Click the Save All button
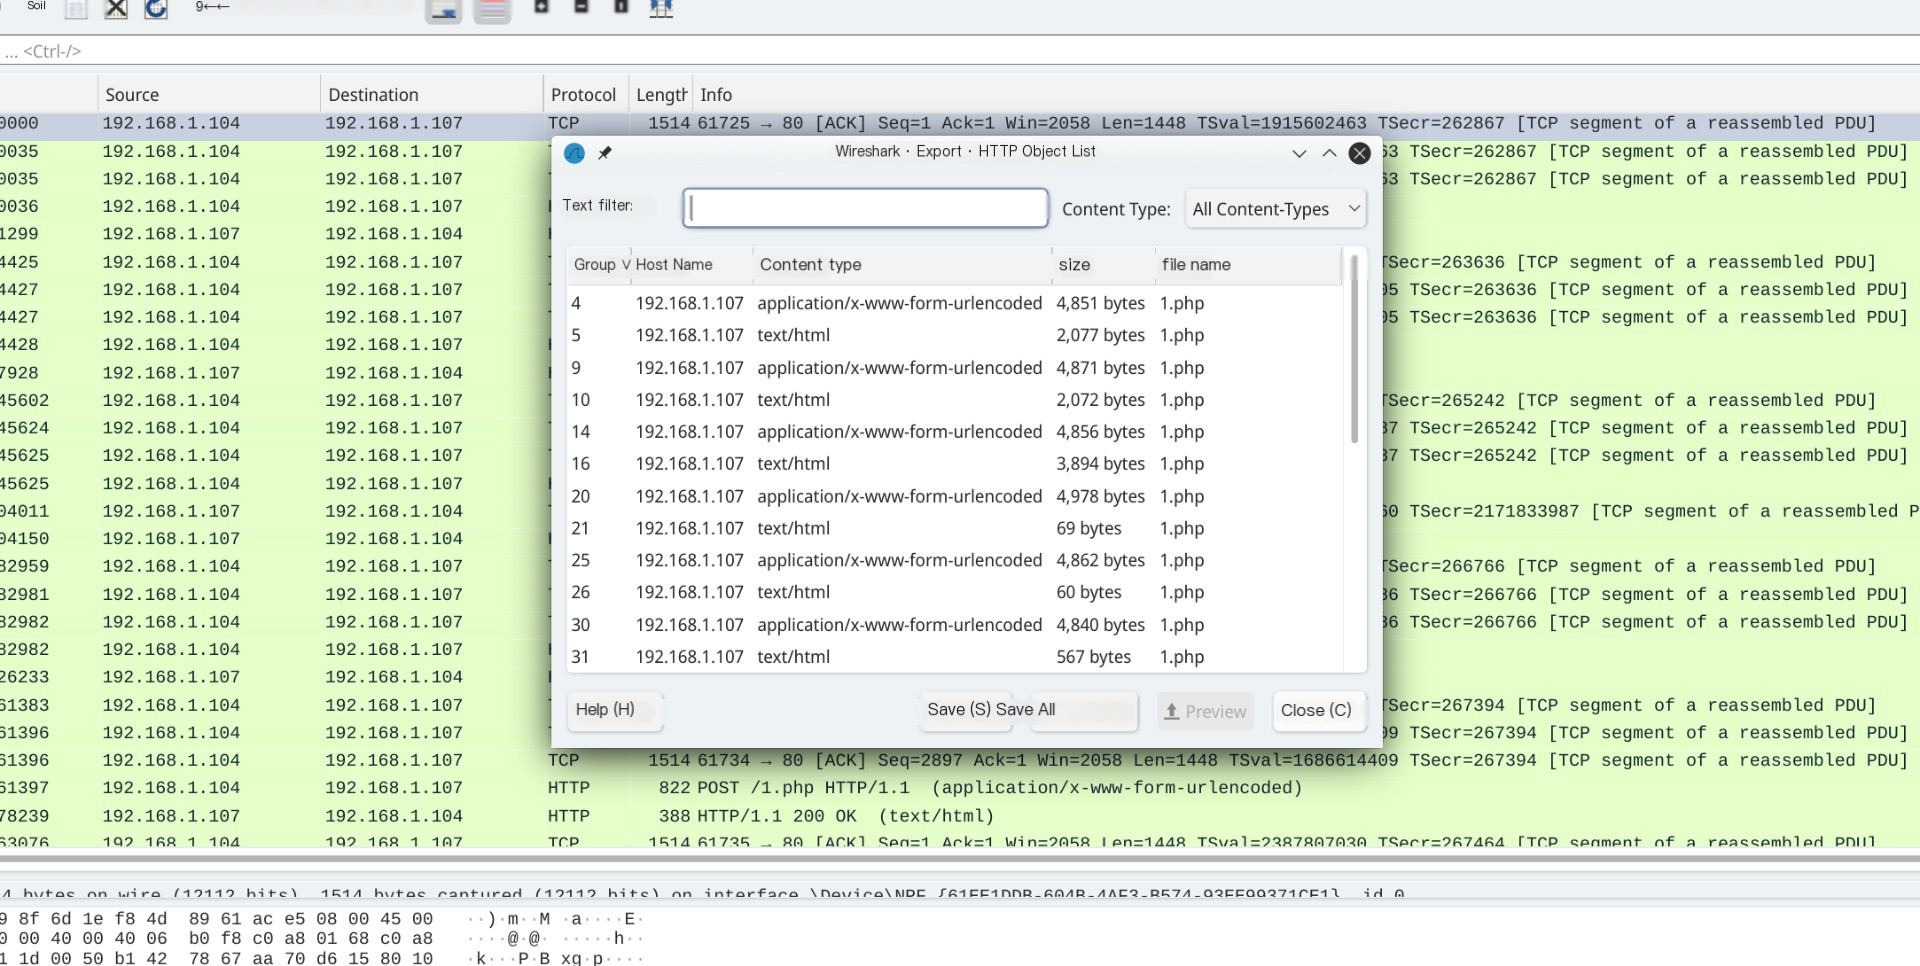 (1084, 710)
